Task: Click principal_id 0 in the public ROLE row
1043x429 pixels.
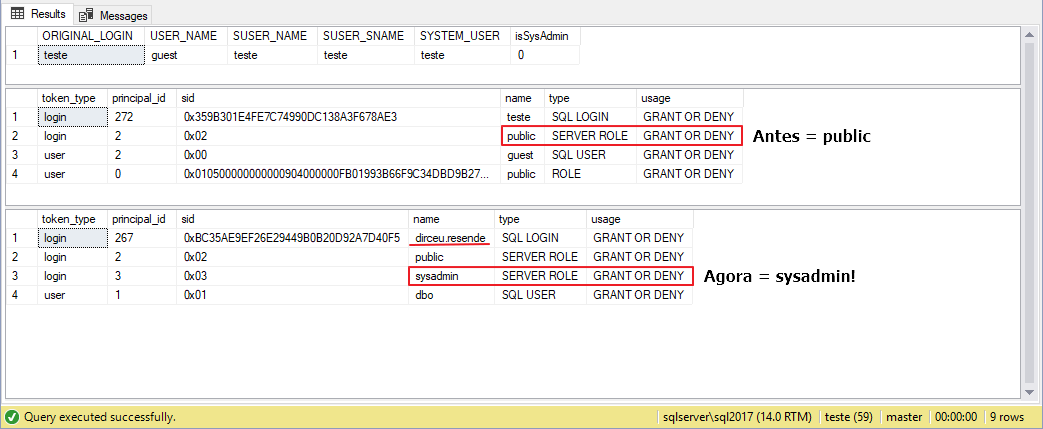Action: point(143,174)
